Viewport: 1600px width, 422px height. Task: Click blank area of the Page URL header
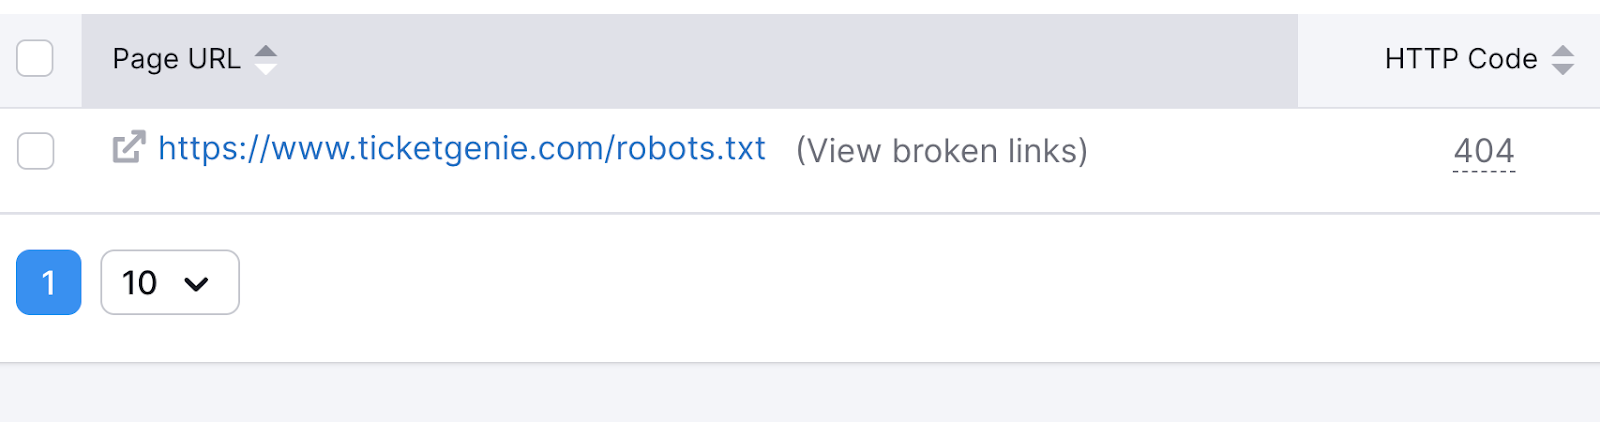(x=780, y=60)
